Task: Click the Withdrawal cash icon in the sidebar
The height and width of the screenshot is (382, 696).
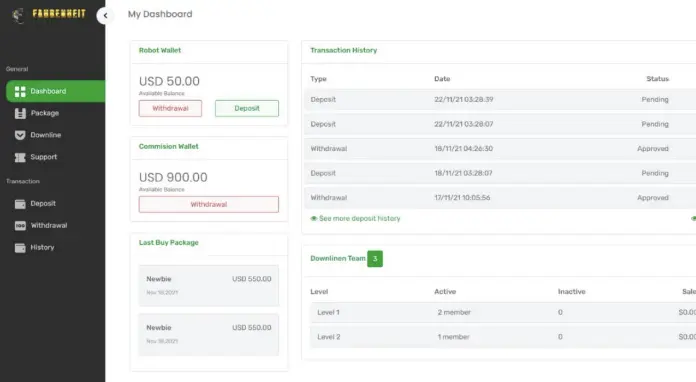Action: click(20, 226)
